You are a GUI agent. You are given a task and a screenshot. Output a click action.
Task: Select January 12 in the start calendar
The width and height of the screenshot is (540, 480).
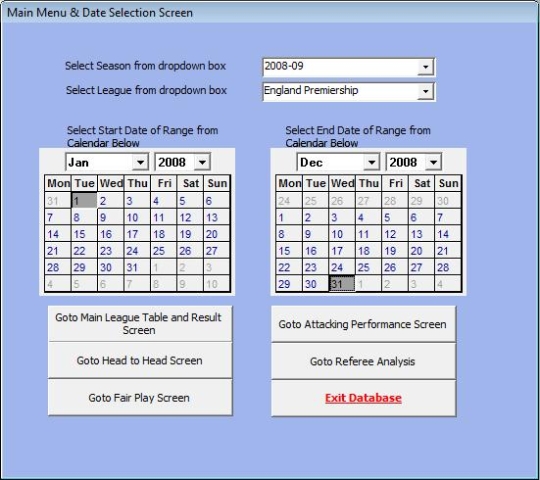click(190, 217)
